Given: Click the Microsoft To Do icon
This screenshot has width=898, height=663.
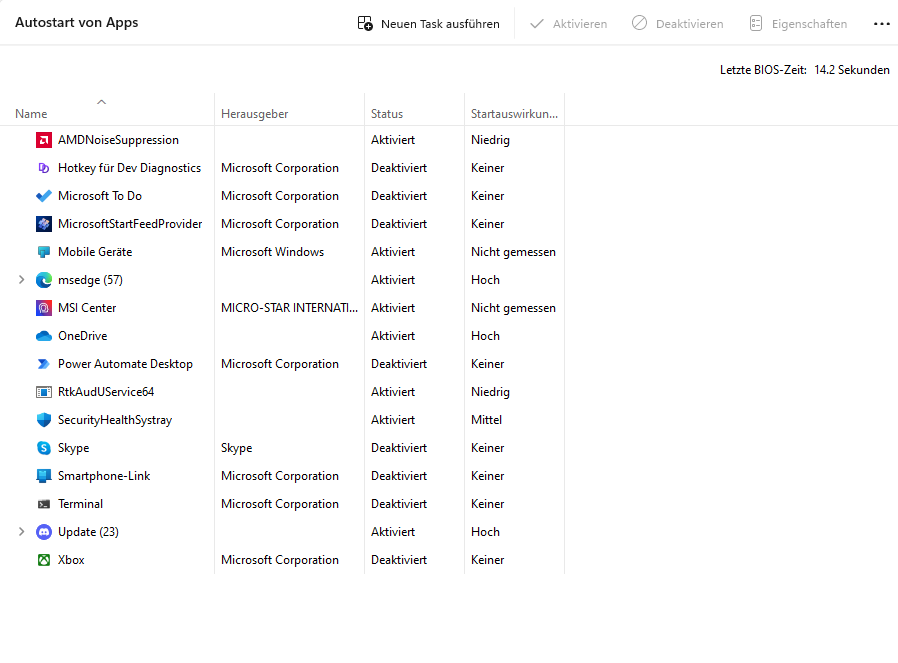Looking at the screenshot, I should pyautogui.click(x=42, y=196).
